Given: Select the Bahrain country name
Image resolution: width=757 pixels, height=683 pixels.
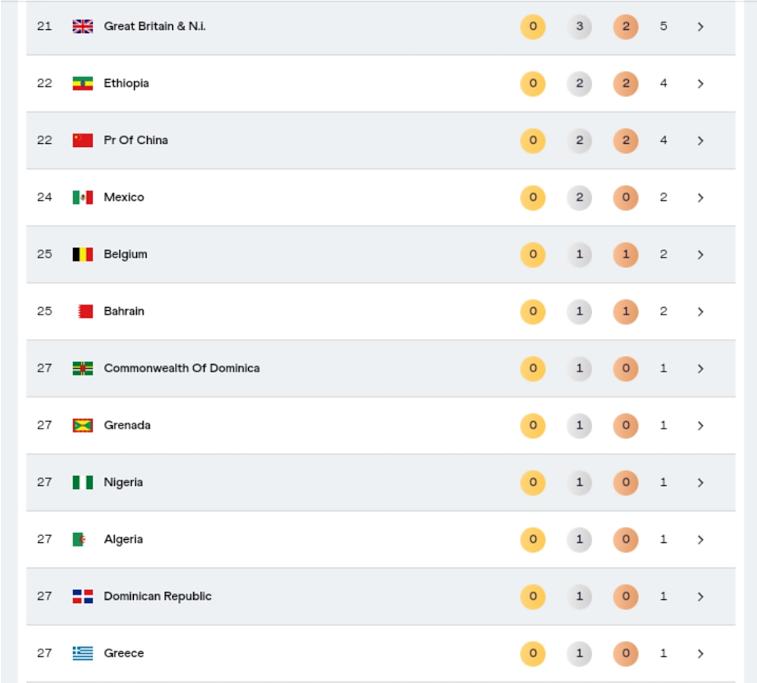Looking at the screenshot, I should [124, 311].
